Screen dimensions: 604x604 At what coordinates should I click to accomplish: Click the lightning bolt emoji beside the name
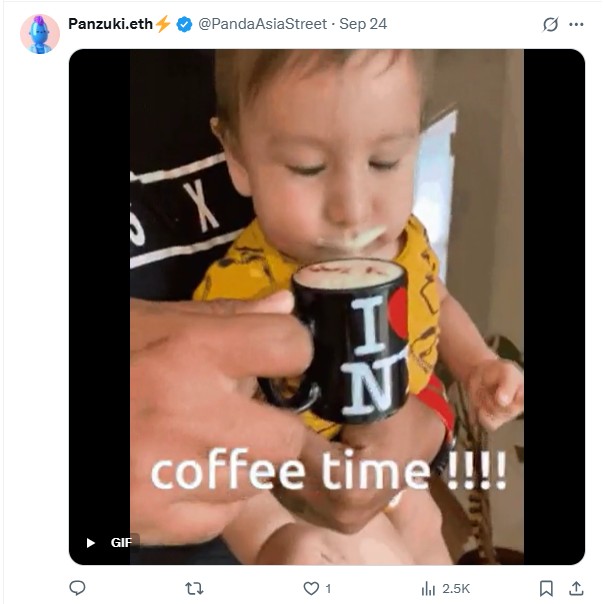[x=163, y=24]
